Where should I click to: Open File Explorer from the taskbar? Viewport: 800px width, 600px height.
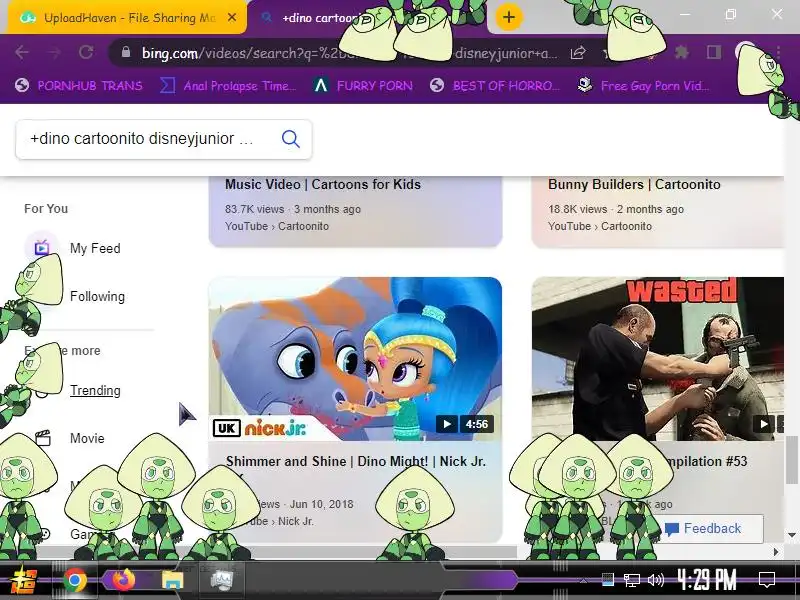coord(172,581)
